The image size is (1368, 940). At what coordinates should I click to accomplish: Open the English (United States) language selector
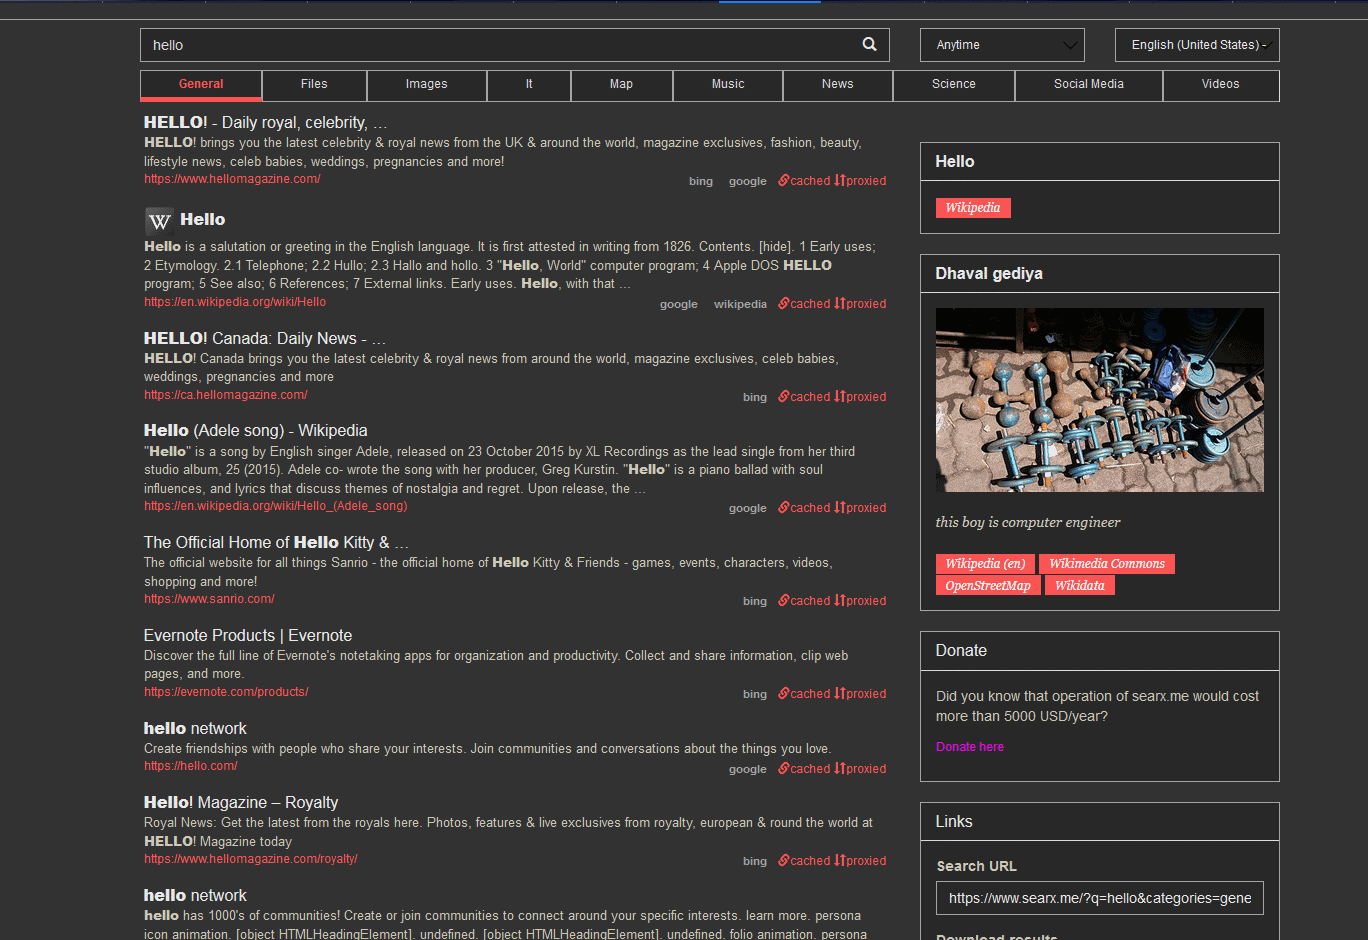pyautogui.click(x=1196, y=44)
